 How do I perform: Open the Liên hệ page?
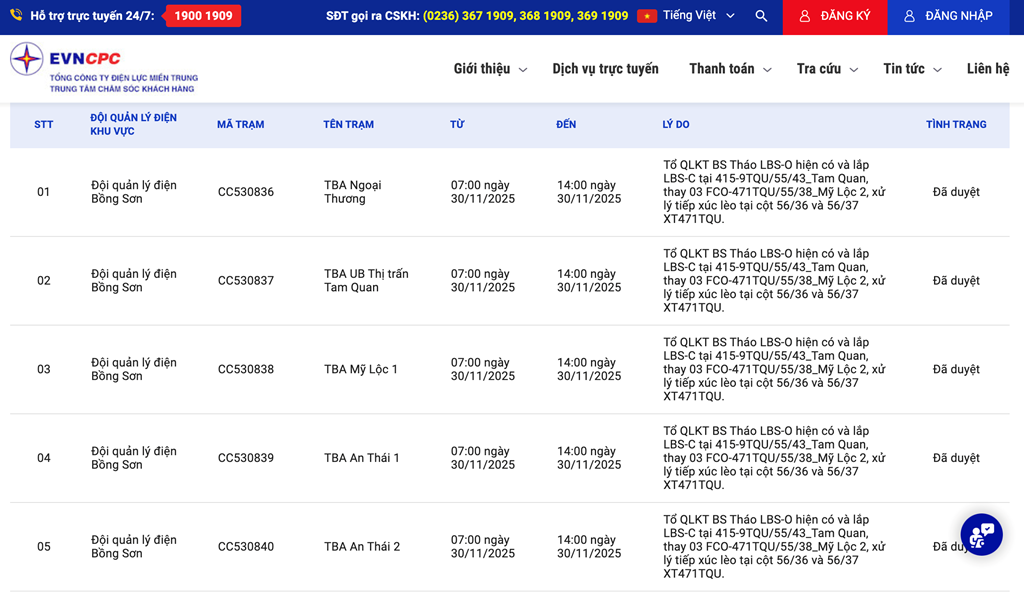987,69
